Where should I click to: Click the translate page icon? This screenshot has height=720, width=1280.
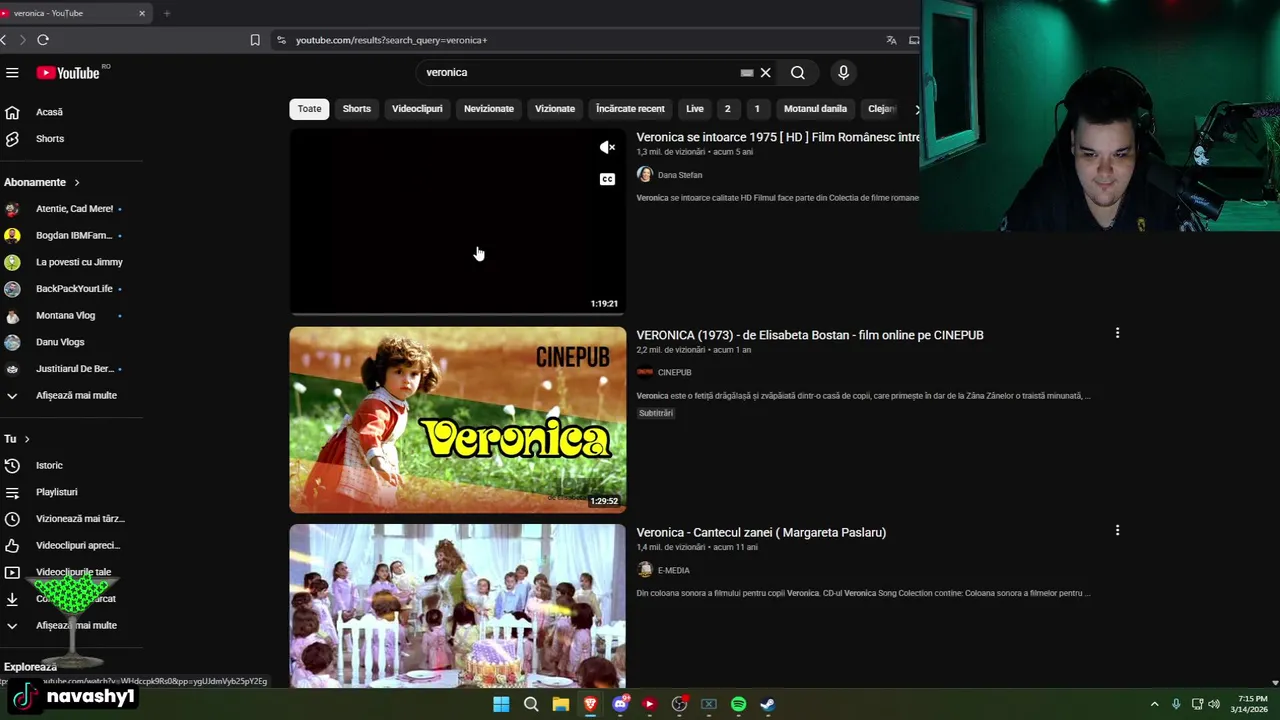click(891, 40)
